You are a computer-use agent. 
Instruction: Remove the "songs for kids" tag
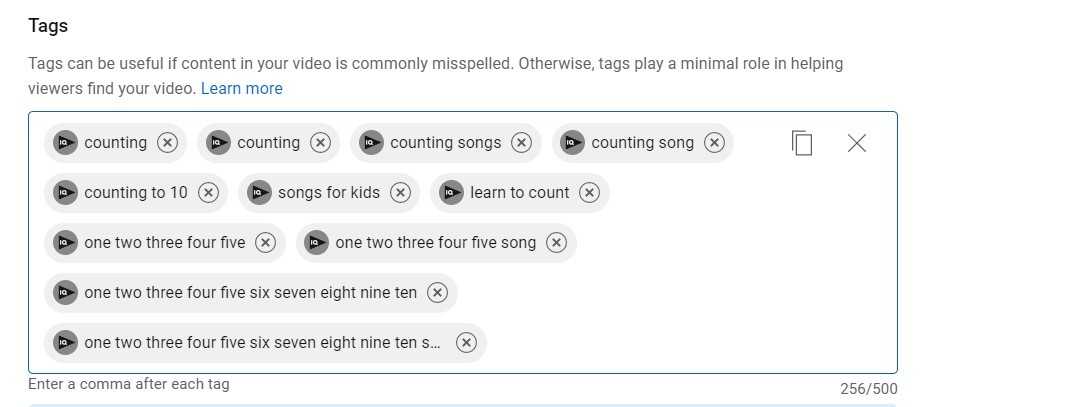click(x=400, y=193)
